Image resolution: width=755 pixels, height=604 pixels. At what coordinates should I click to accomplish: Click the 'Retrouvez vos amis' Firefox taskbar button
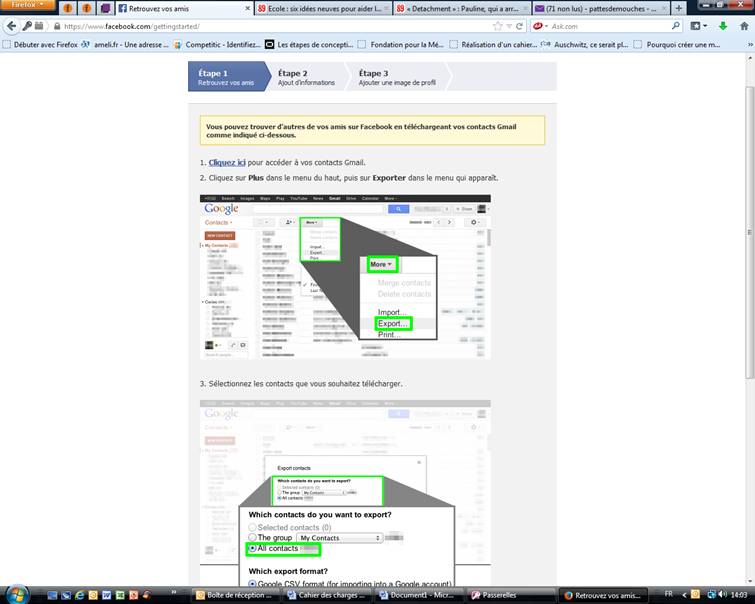pyautogui.click(x=602, y=595)
